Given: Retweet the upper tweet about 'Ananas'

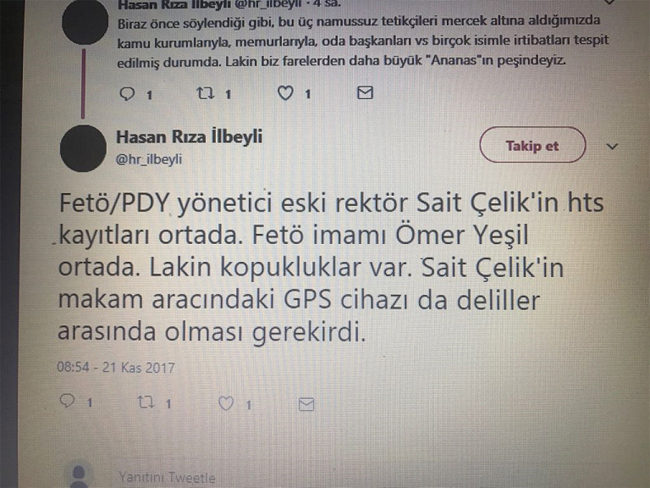Looking at the screenshot, I should point(205,93).
